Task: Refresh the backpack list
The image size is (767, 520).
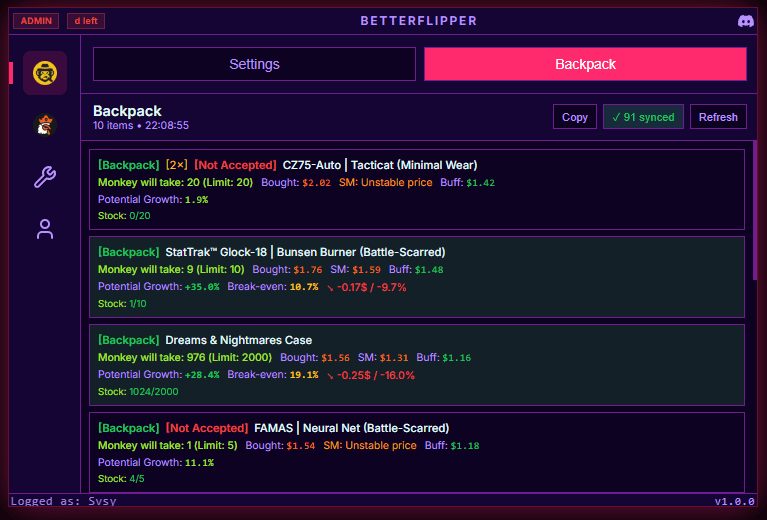Action: (x=718, y=117)
